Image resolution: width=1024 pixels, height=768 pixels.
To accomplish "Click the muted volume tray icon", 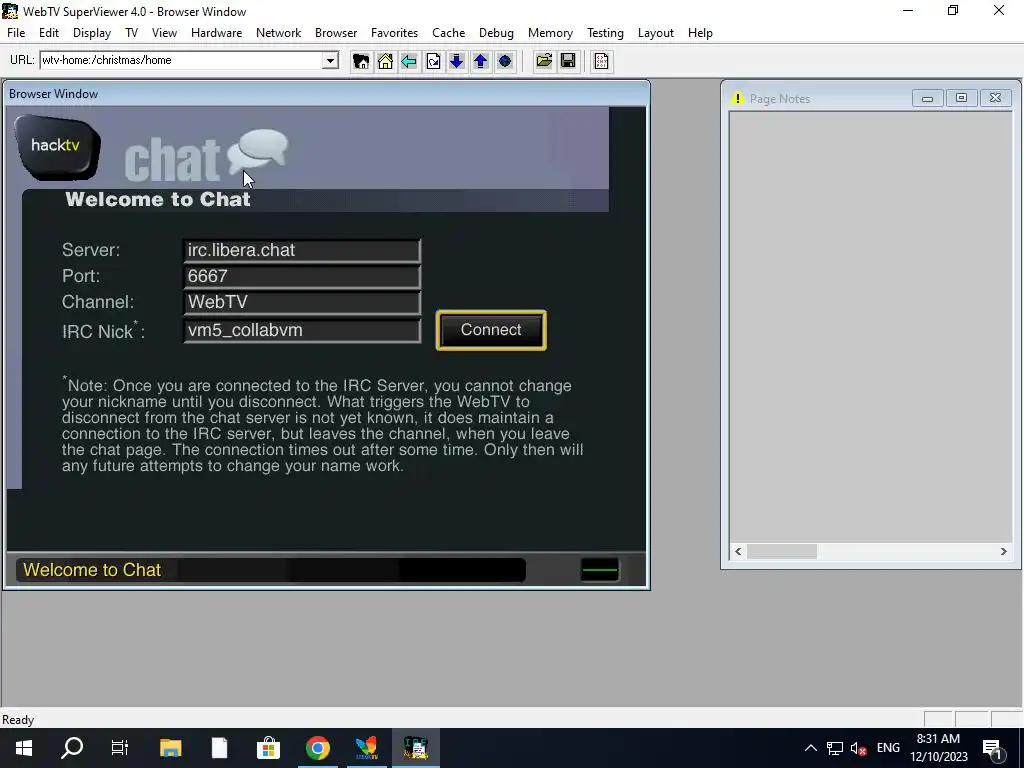I will pos(858,748).
